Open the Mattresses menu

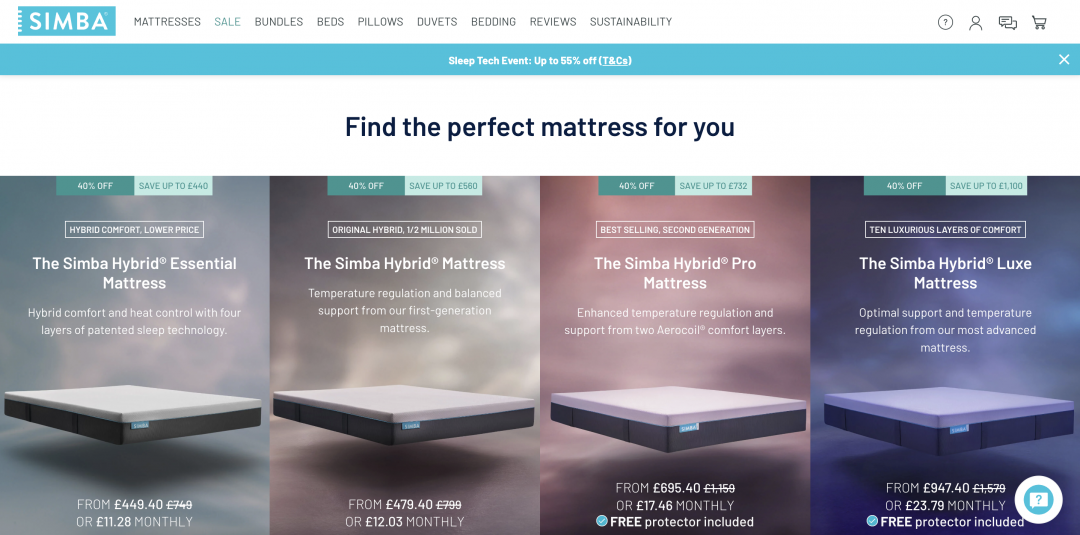167,22
